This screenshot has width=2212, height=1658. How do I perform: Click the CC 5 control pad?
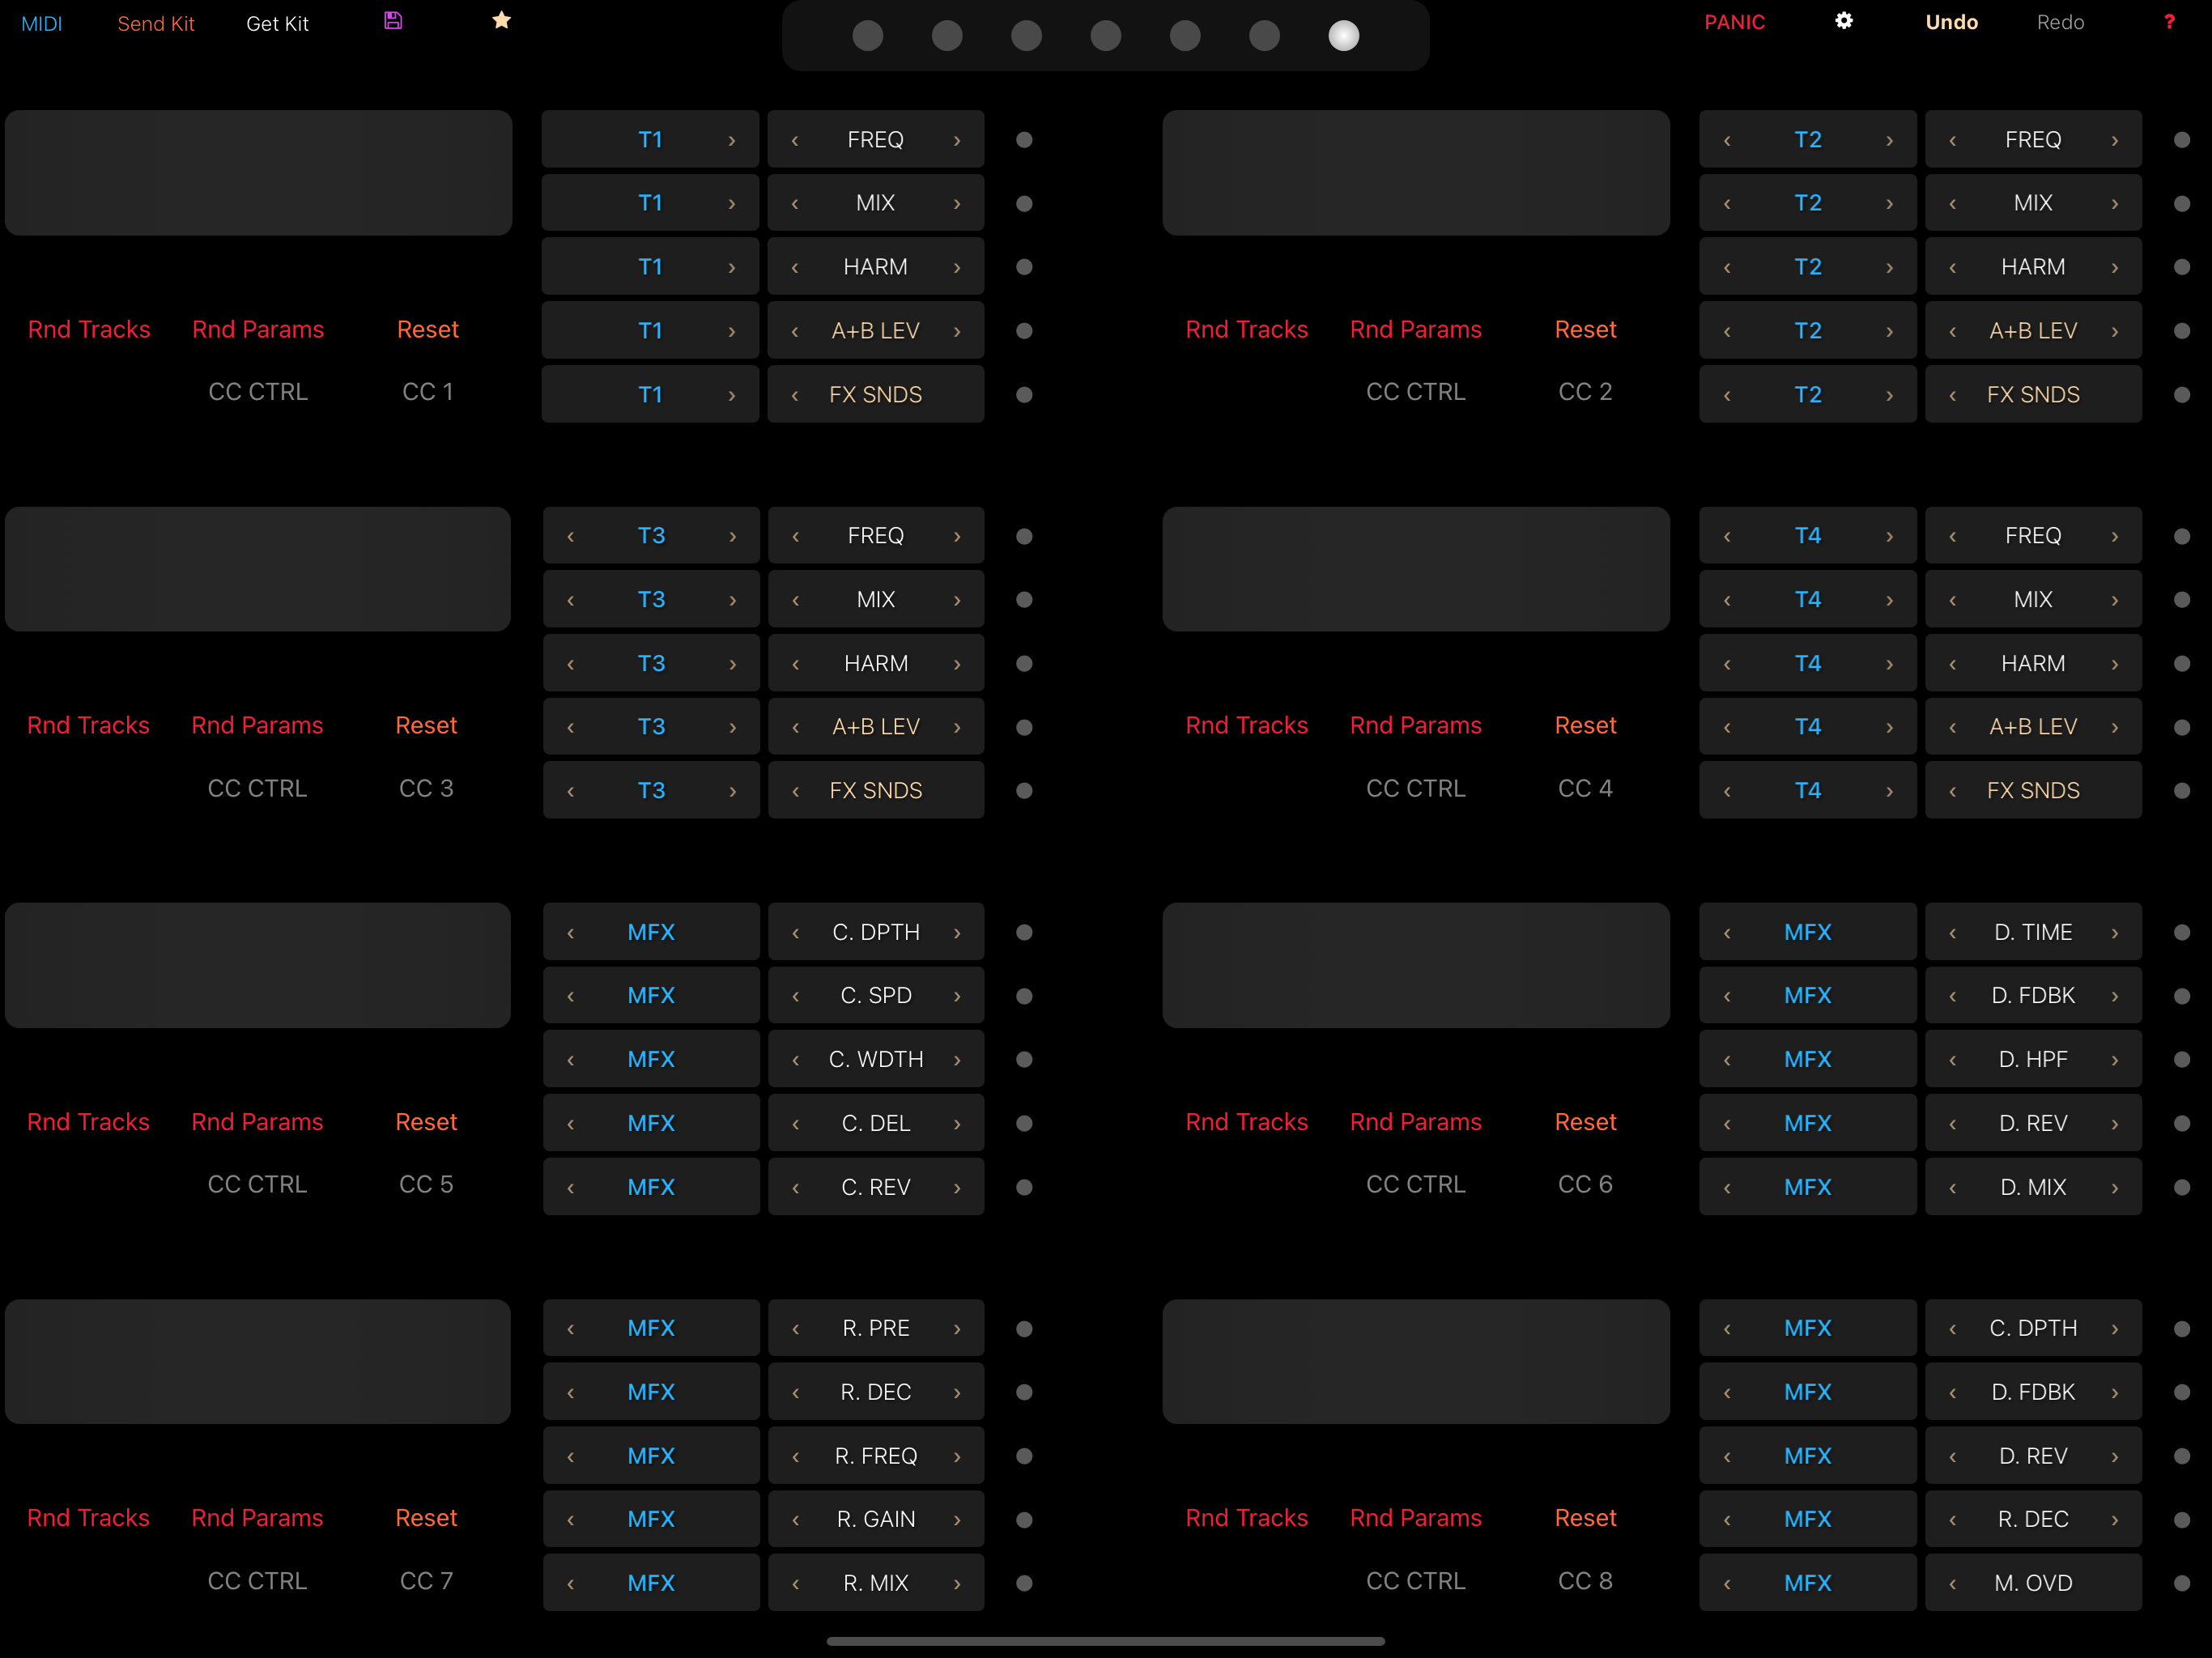tap(258, 966)
